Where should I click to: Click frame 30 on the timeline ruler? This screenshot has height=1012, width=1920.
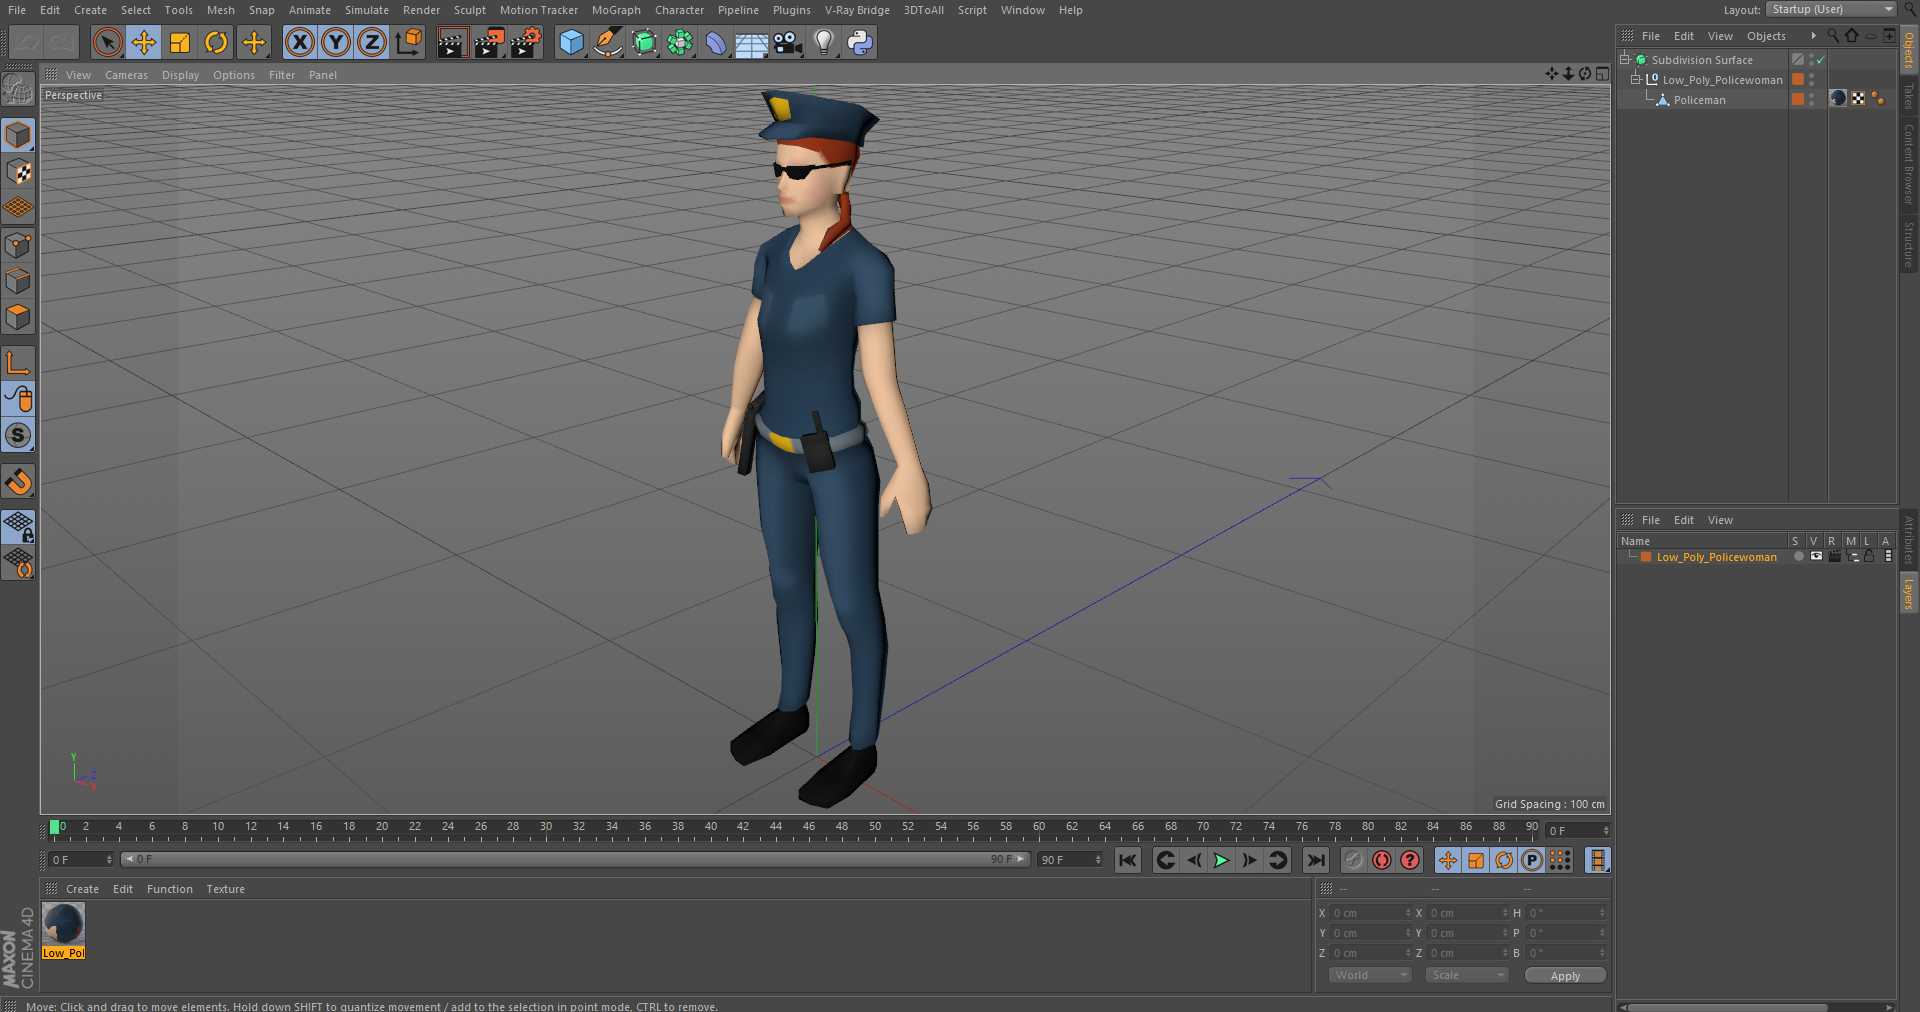(546, 827)
